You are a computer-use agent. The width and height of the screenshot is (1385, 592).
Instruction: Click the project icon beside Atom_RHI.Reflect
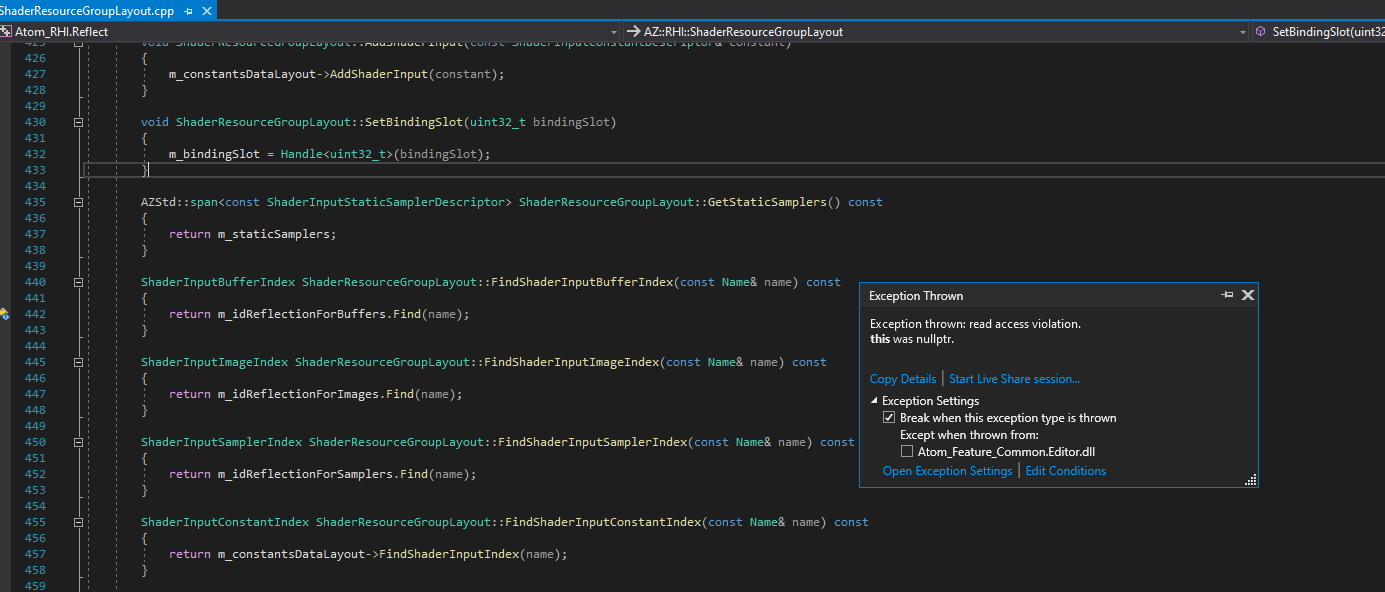pyautogui.click(x=8, y=31)
